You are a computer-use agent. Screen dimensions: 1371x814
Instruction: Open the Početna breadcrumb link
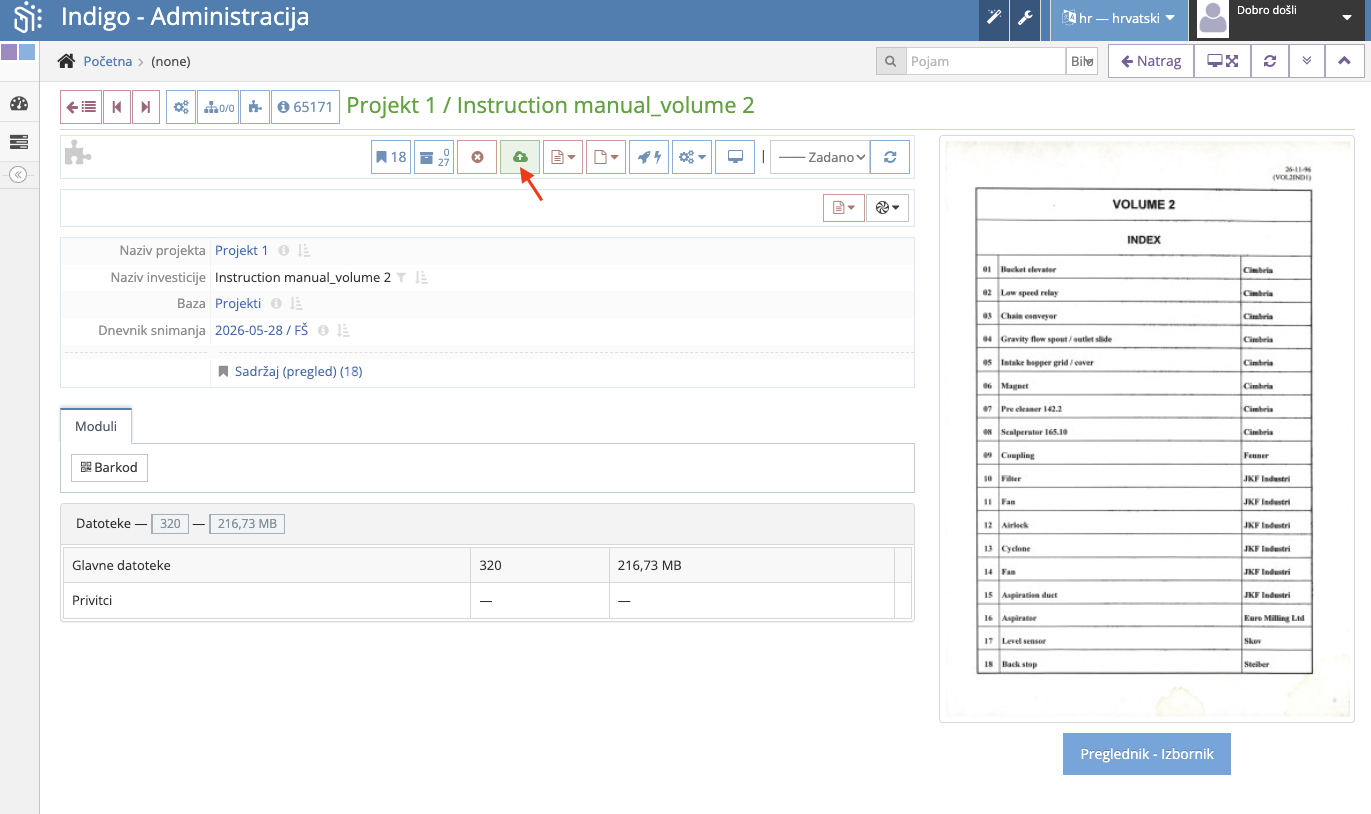[x=108, y=61]
